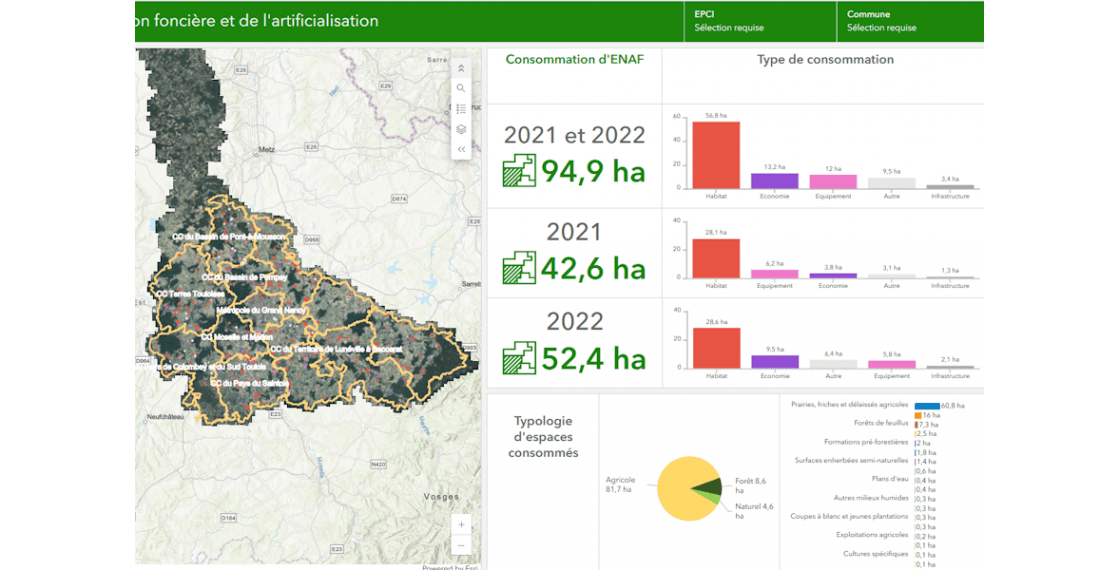Collapse map toolbar with double-up chevron
The image size is (1120, 570).
point(461,69)
